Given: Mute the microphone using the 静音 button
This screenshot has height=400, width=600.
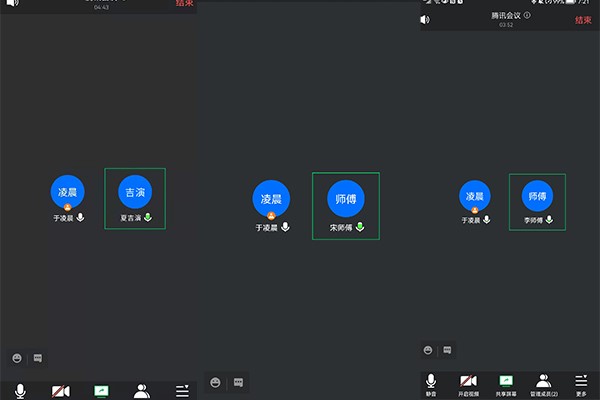Looking at the screenshot, I should point(431,384).
